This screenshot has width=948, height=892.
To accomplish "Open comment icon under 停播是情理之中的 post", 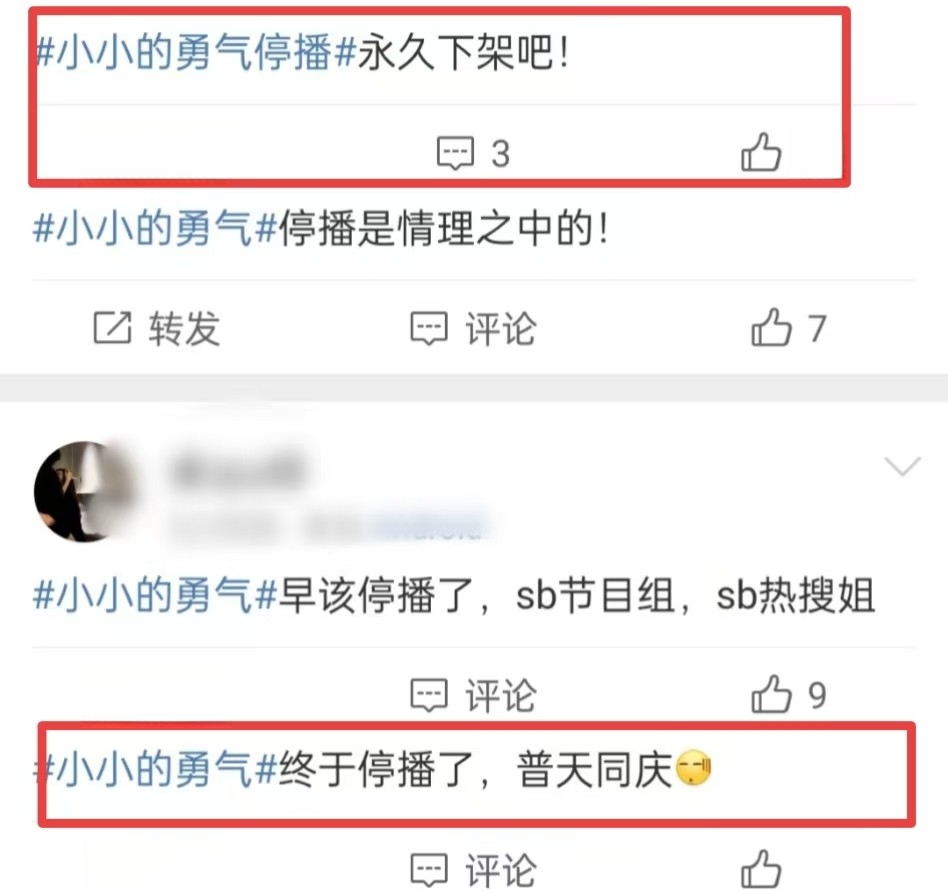I will pos(429,328).
